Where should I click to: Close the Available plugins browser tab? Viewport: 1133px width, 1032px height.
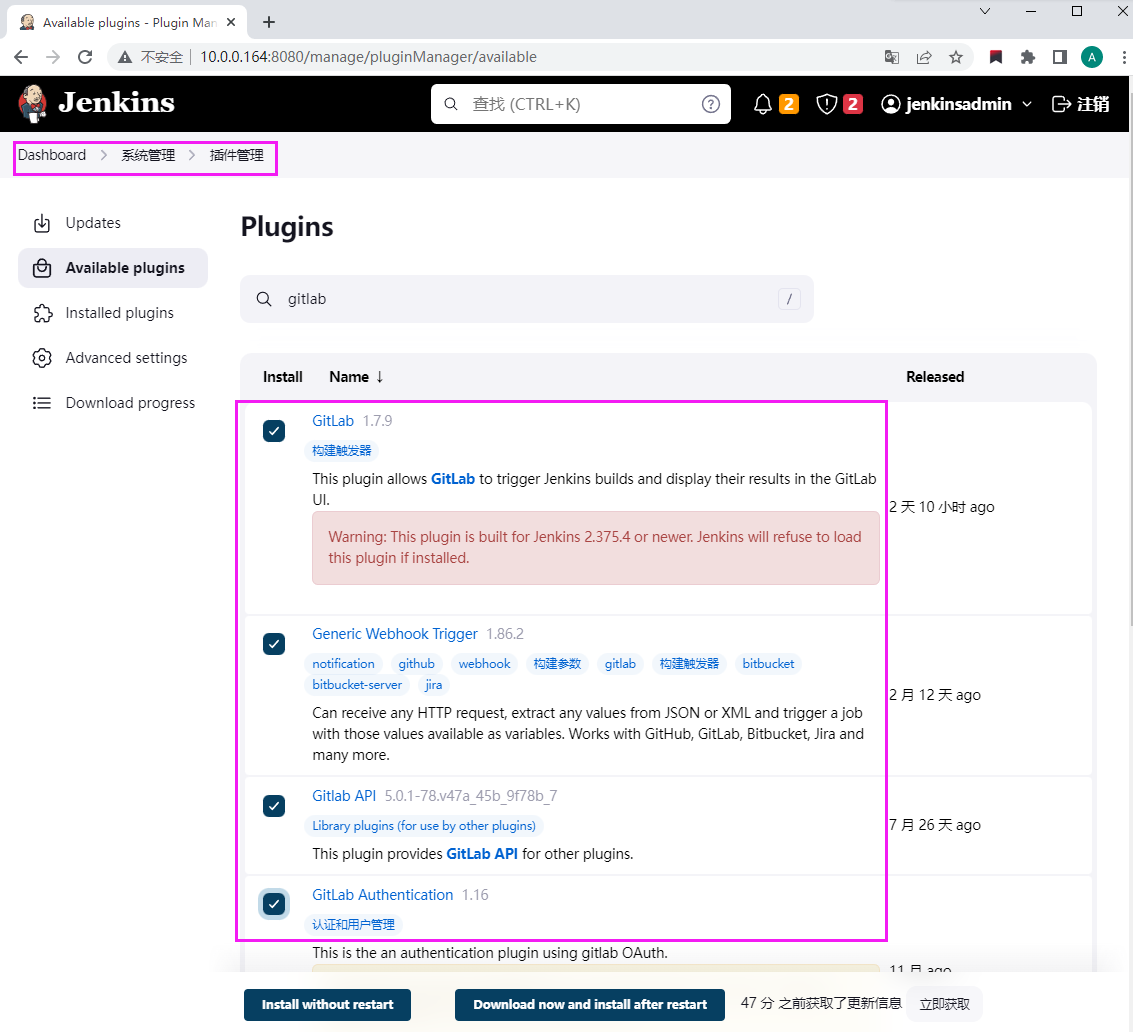point(231,22)
